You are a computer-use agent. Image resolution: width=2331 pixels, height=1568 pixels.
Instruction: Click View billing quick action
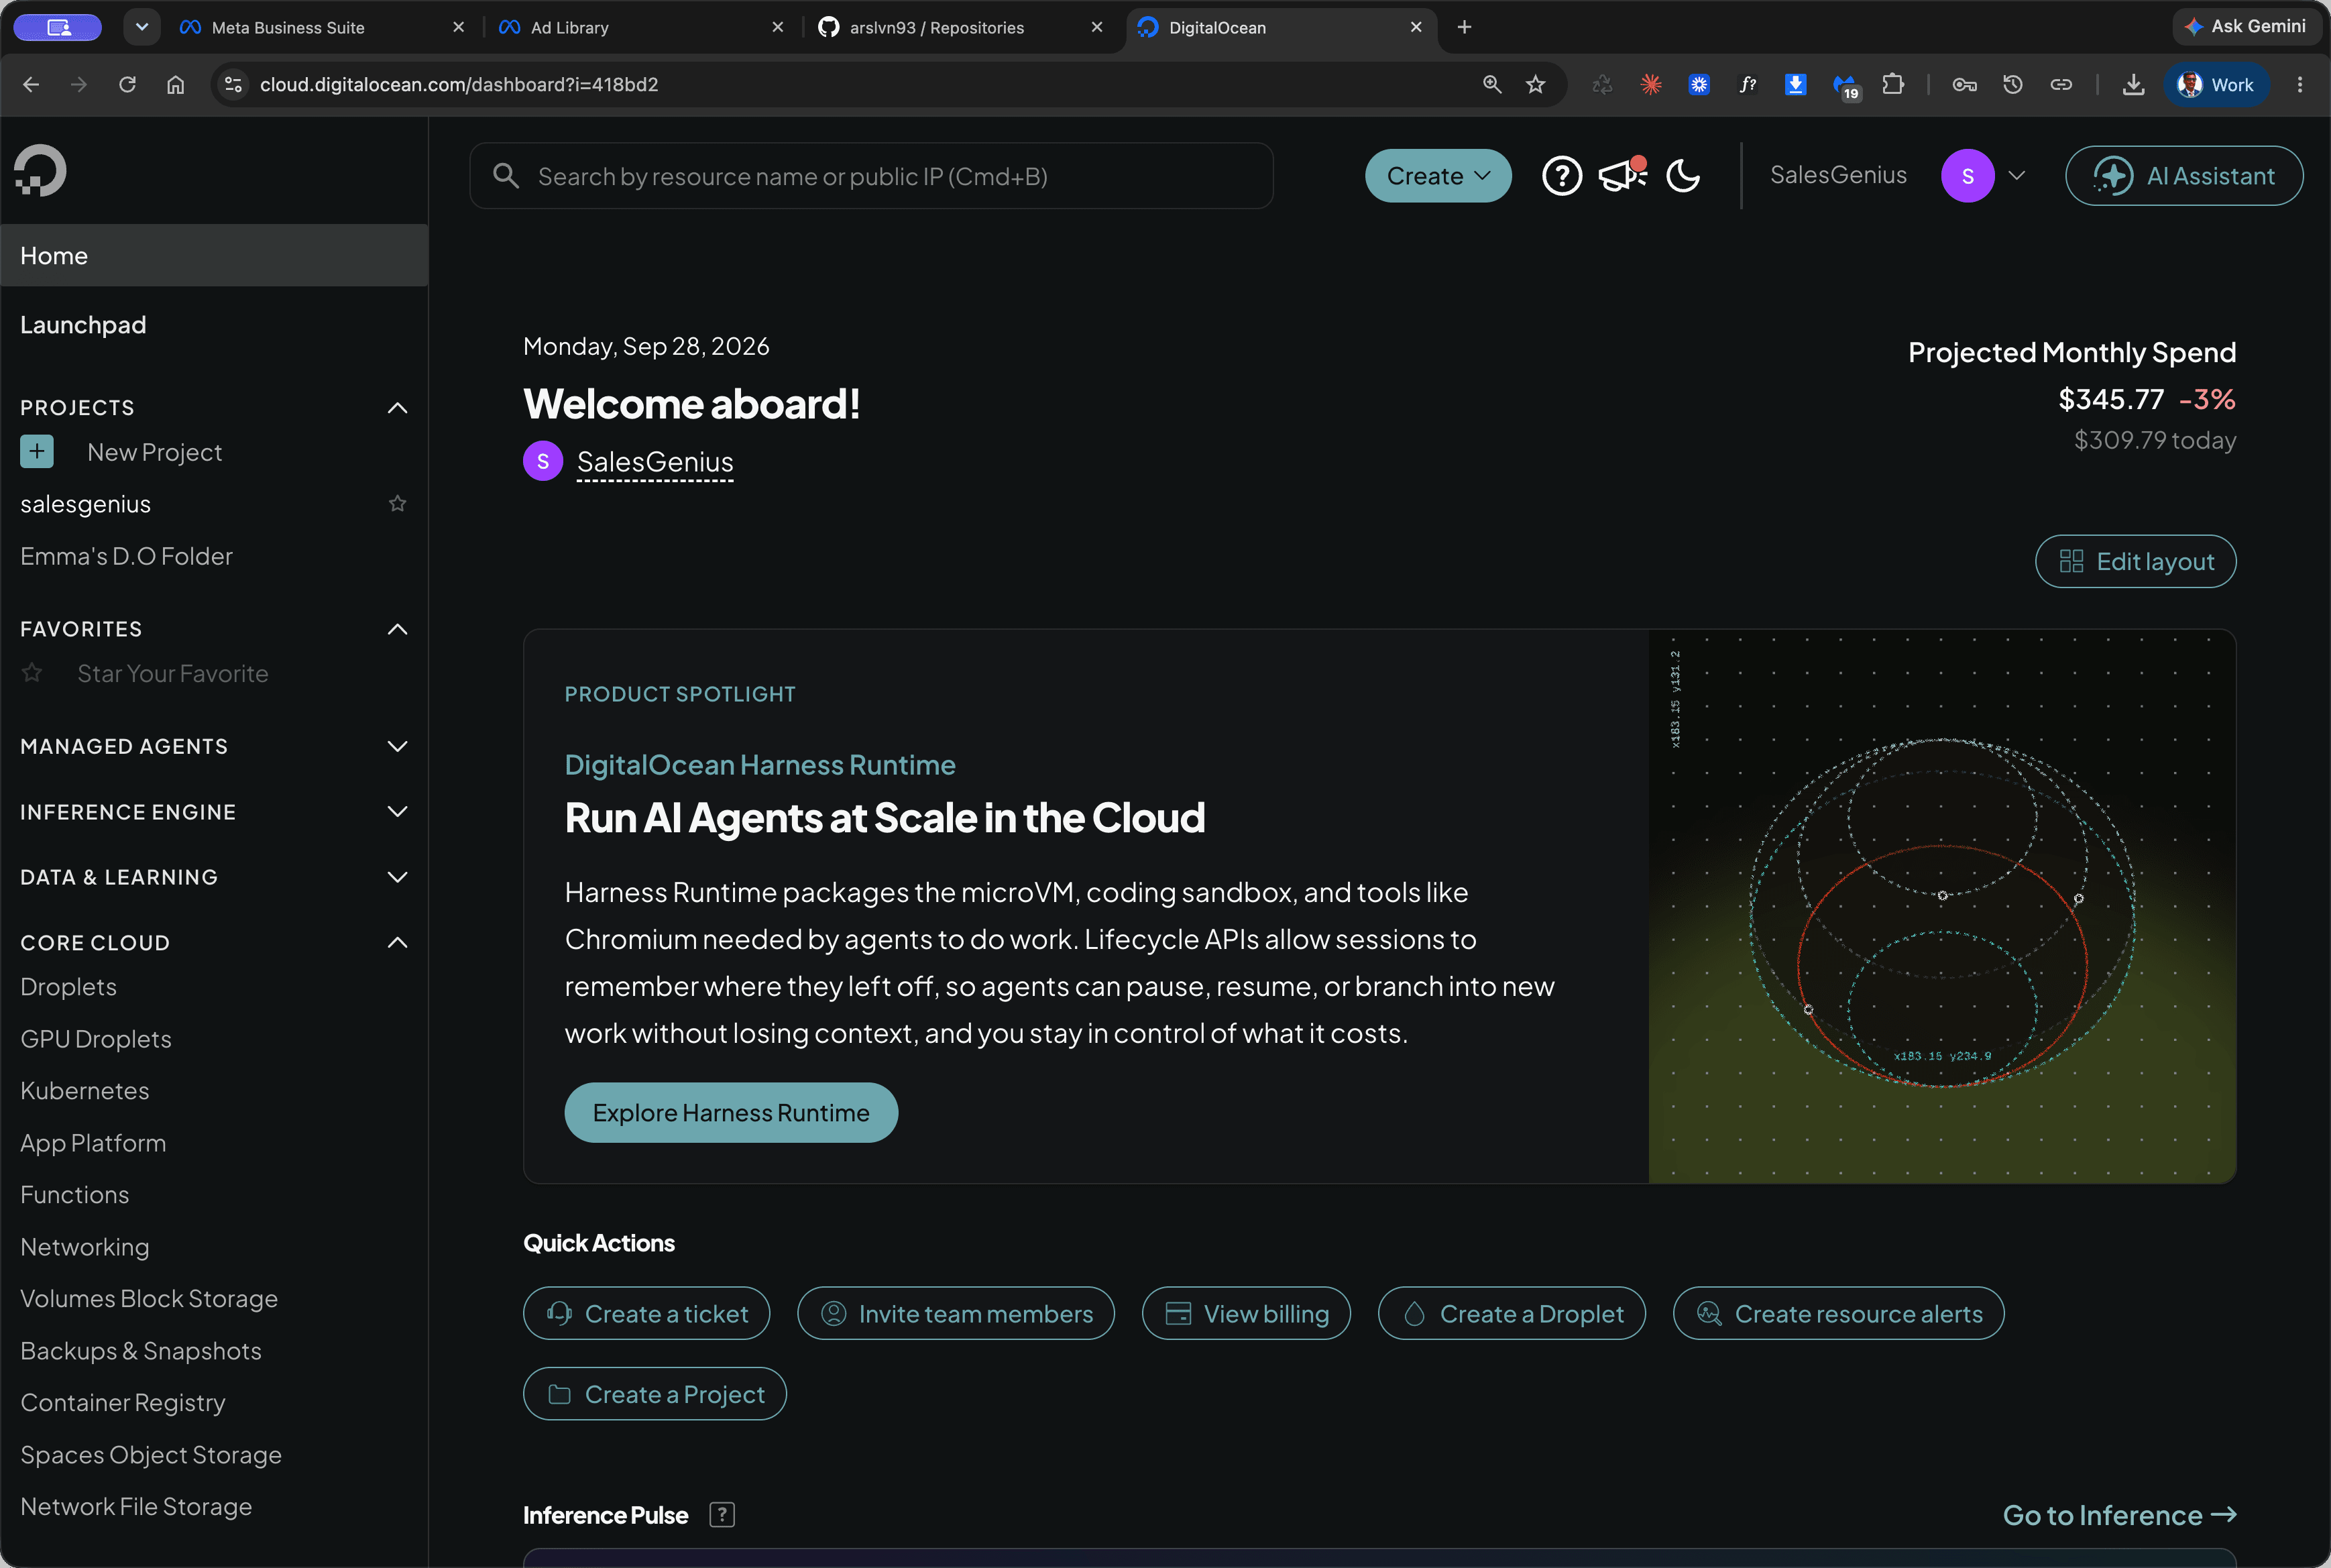click(x=1246, y=1314)
